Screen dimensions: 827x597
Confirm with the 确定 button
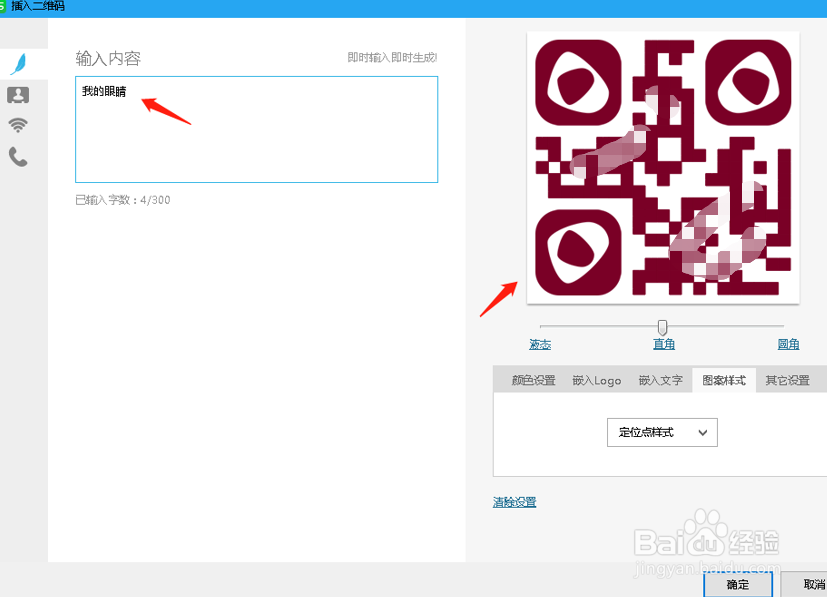(737, 584)
